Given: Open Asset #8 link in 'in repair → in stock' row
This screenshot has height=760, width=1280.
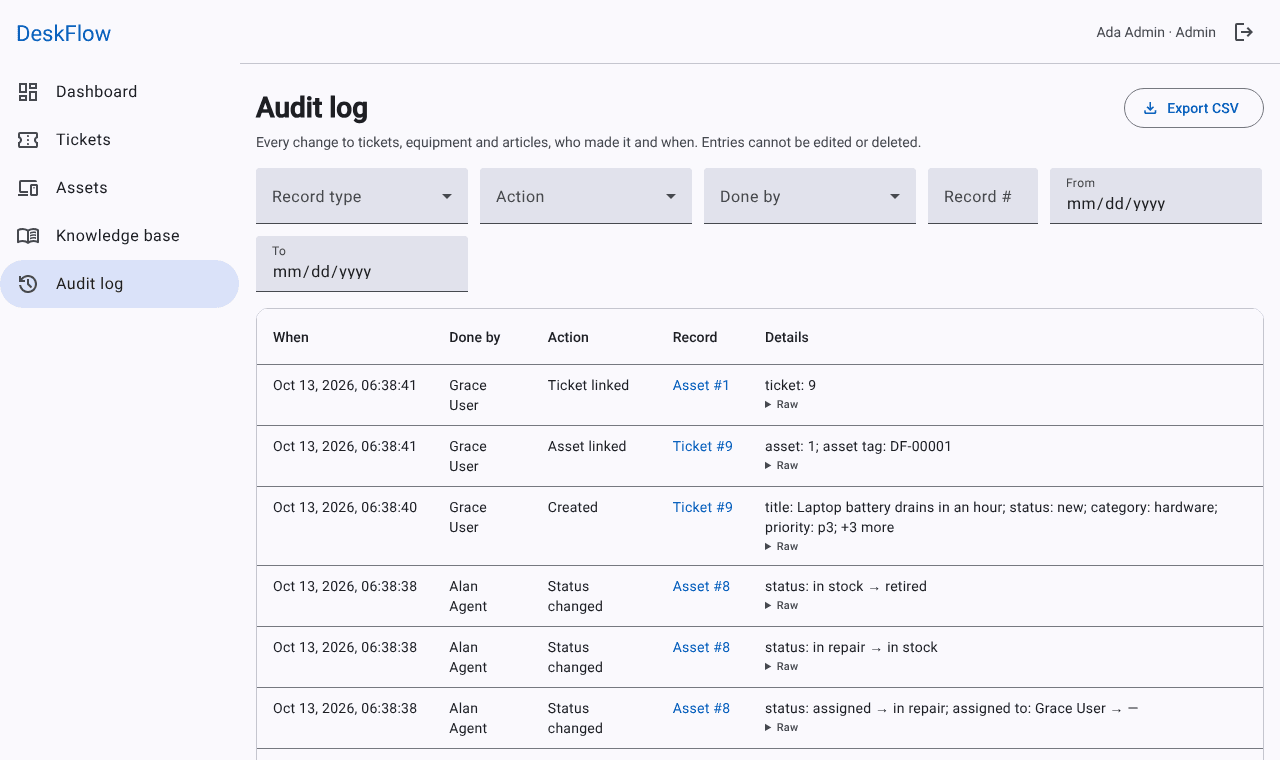Looking at the screenshot, I should (701, 647).
